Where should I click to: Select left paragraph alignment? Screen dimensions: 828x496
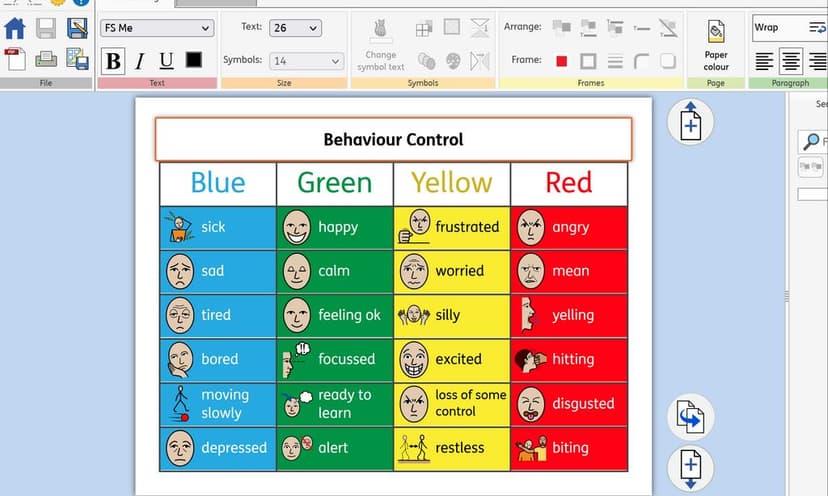(765, 61)
